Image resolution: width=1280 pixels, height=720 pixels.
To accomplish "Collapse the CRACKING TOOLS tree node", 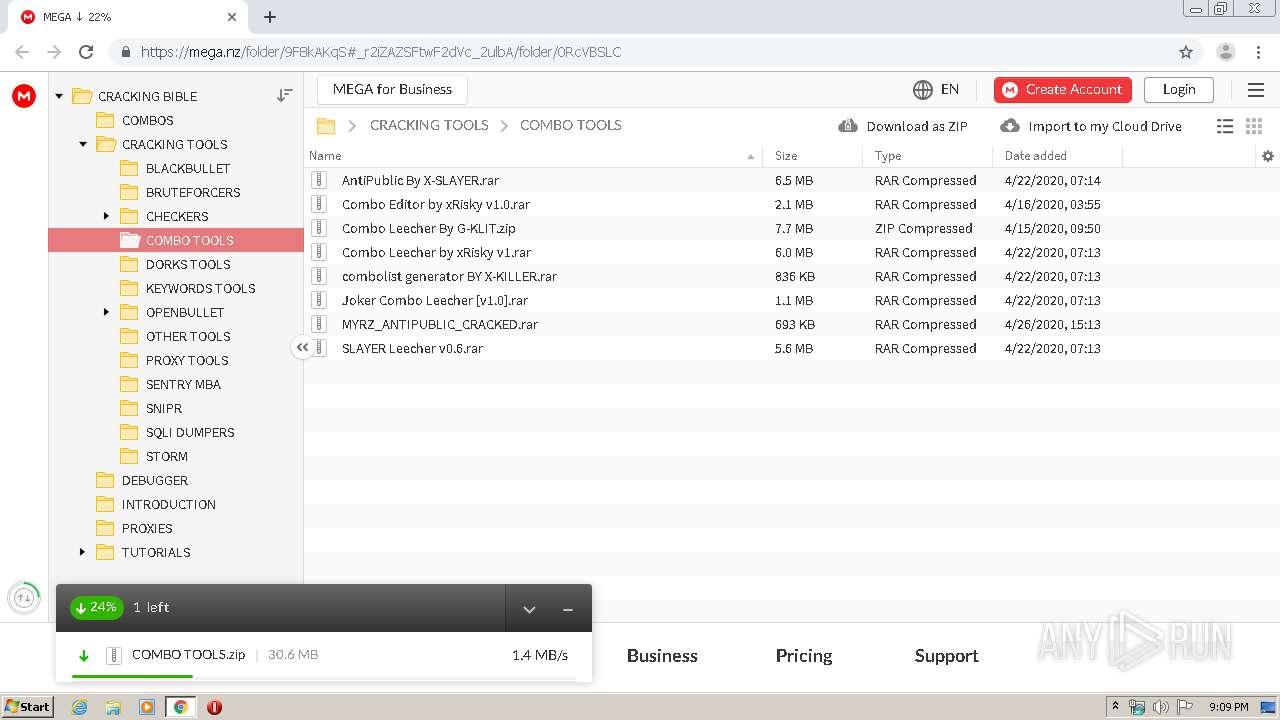I will coord(83,144).
